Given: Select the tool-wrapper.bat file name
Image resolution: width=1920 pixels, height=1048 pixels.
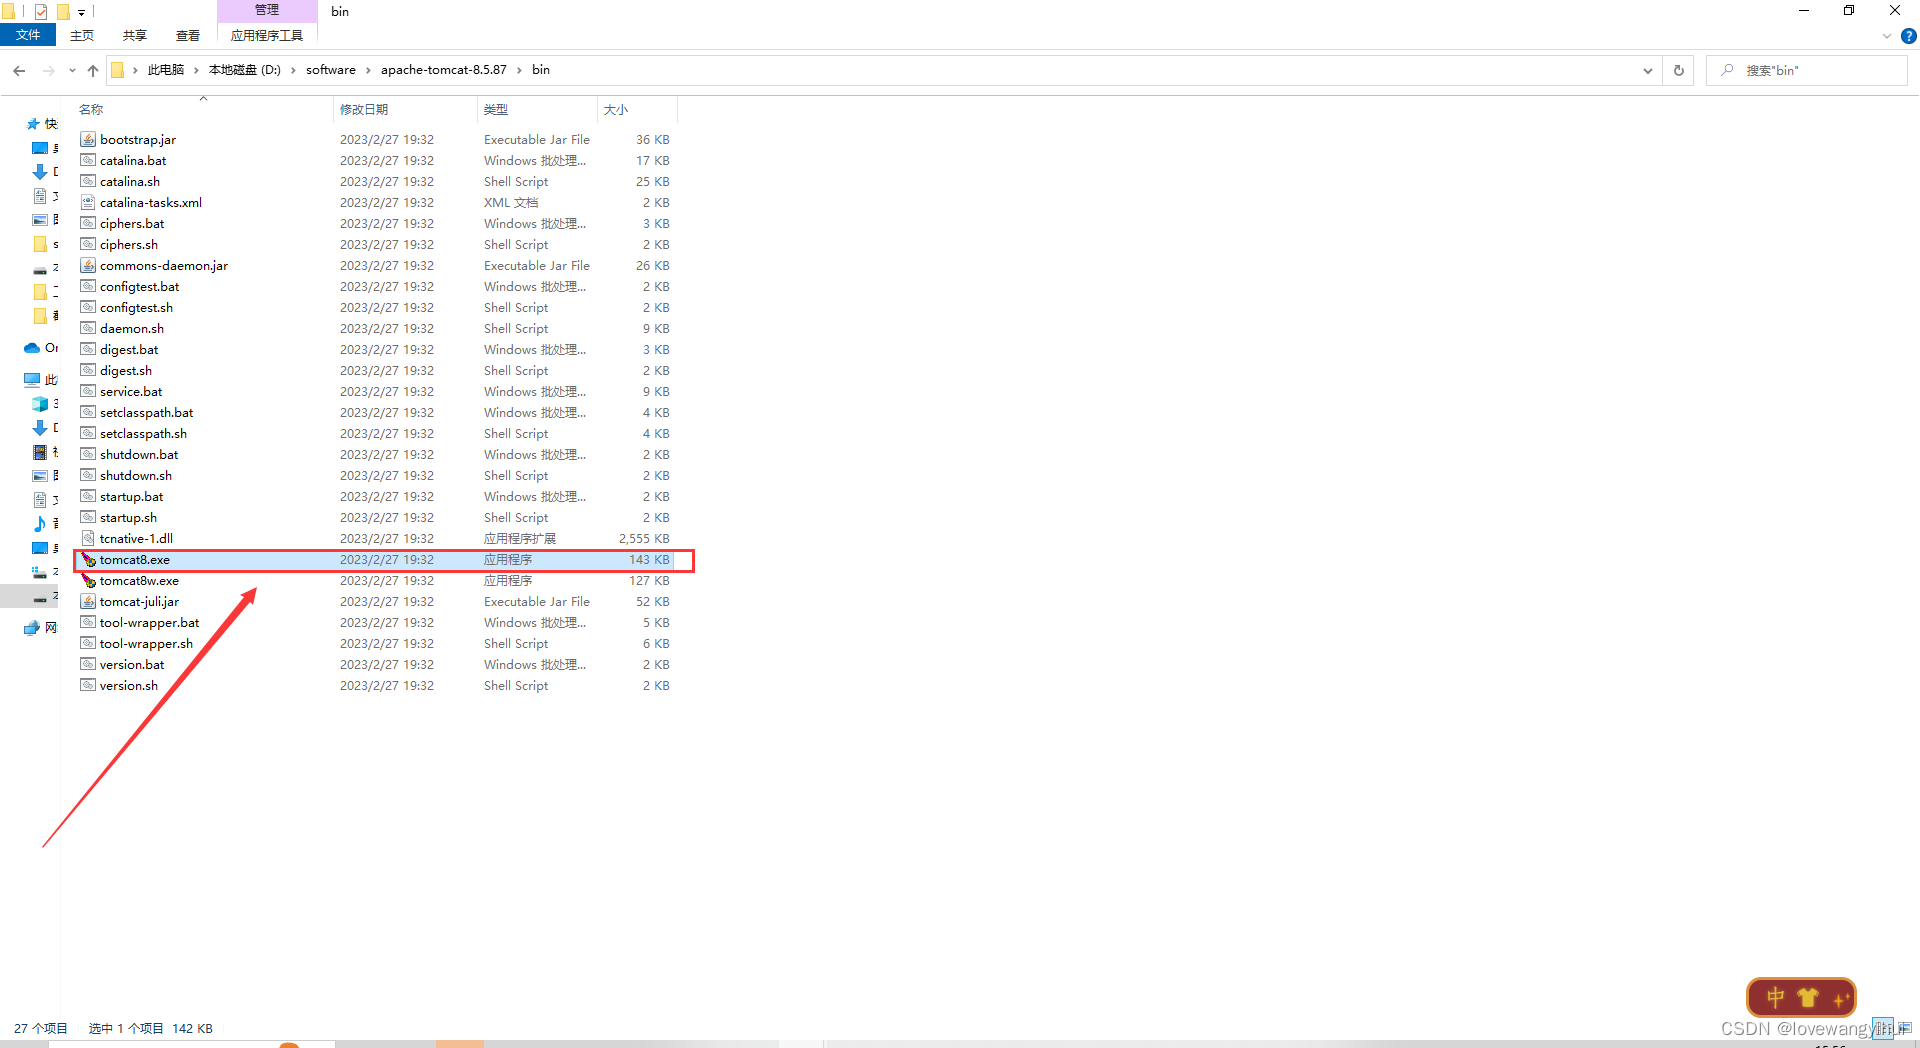Looking at the screenshot, I should tap(150, 622).
